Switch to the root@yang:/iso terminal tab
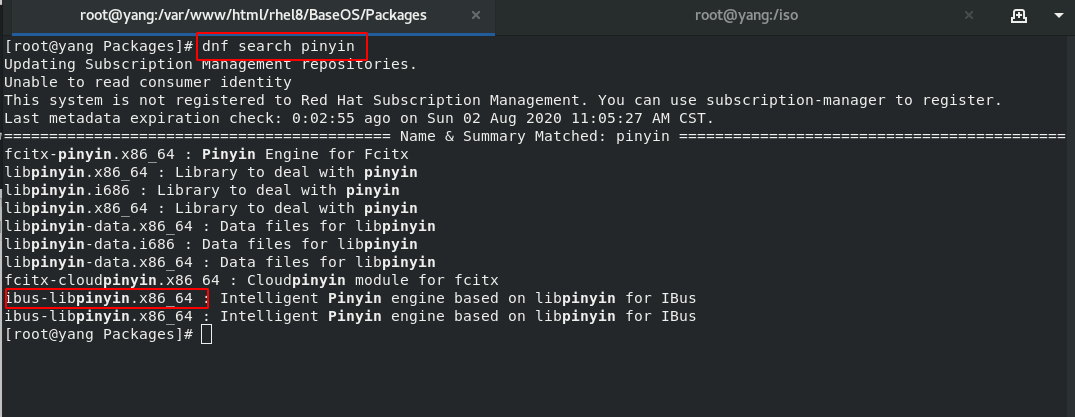The width and height of the screenshot is (1075, 417). (746, 15)
